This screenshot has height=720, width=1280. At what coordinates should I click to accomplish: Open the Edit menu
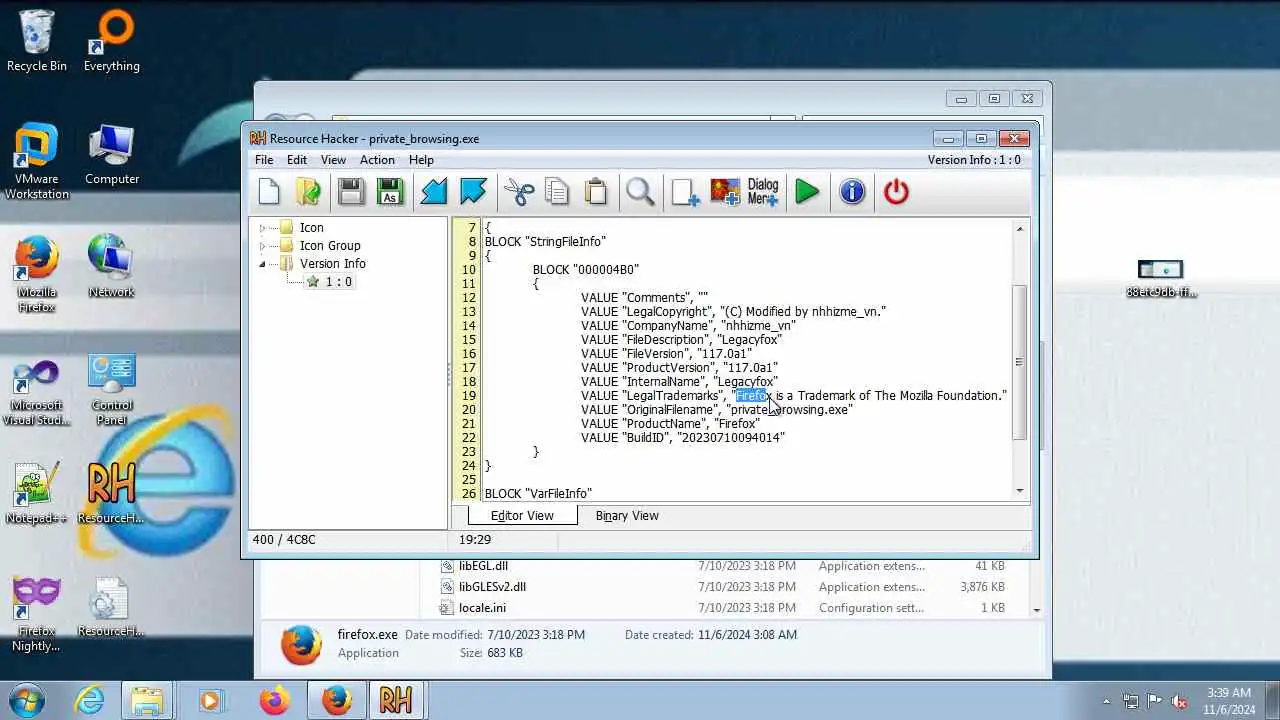297,160
